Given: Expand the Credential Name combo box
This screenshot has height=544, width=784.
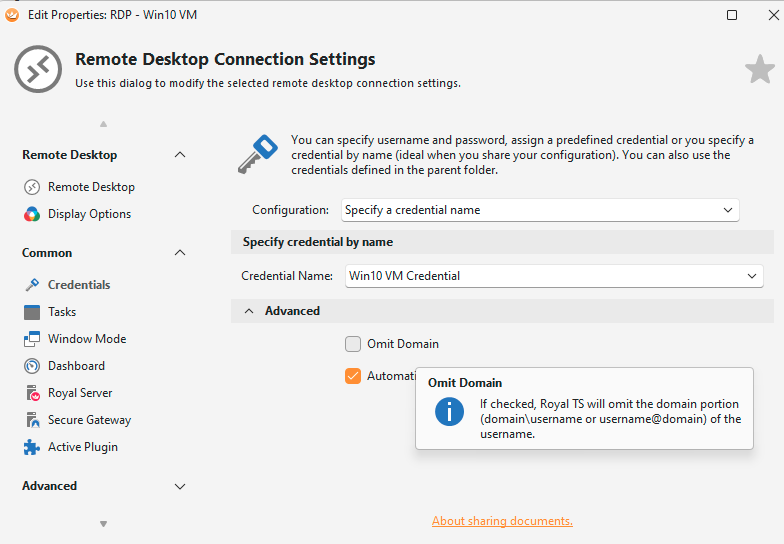Looking at the screenshot, I should point(752,276).
